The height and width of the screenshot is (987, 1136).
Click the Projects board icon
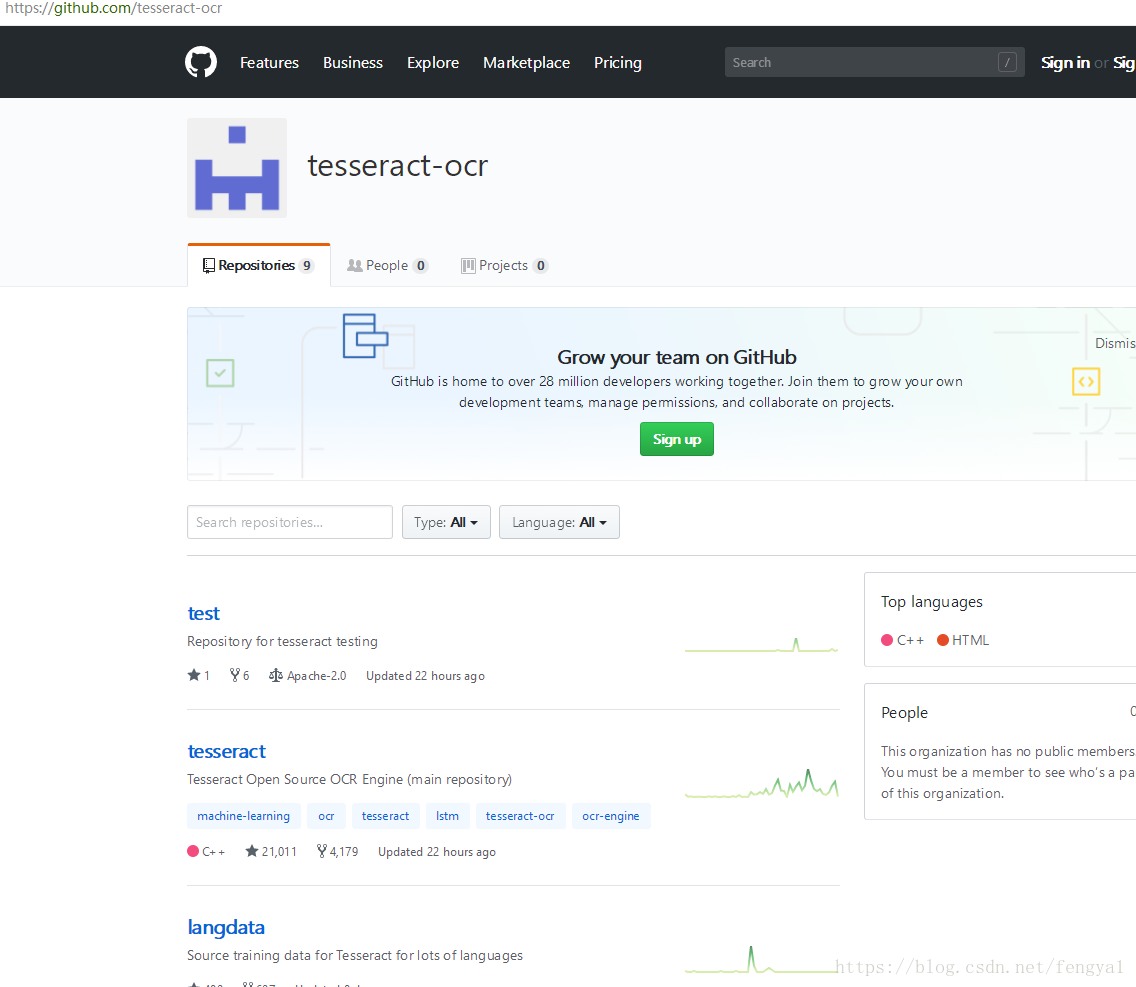click(468, 266)
